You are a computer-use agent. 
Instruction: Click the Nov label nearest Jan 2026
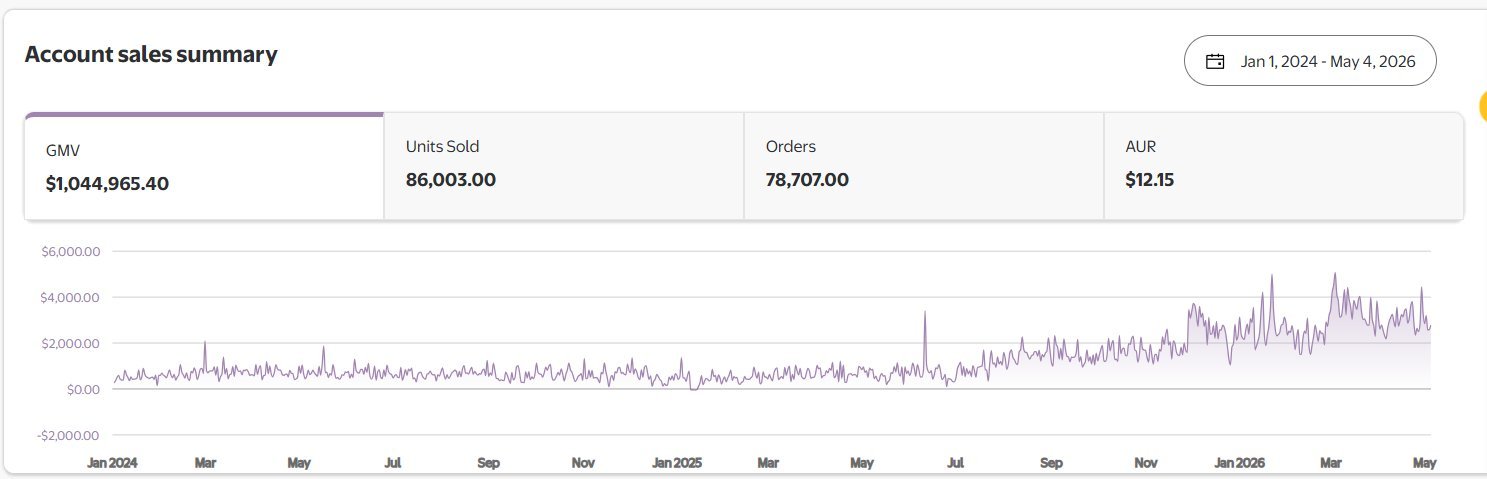point(1146,463)
